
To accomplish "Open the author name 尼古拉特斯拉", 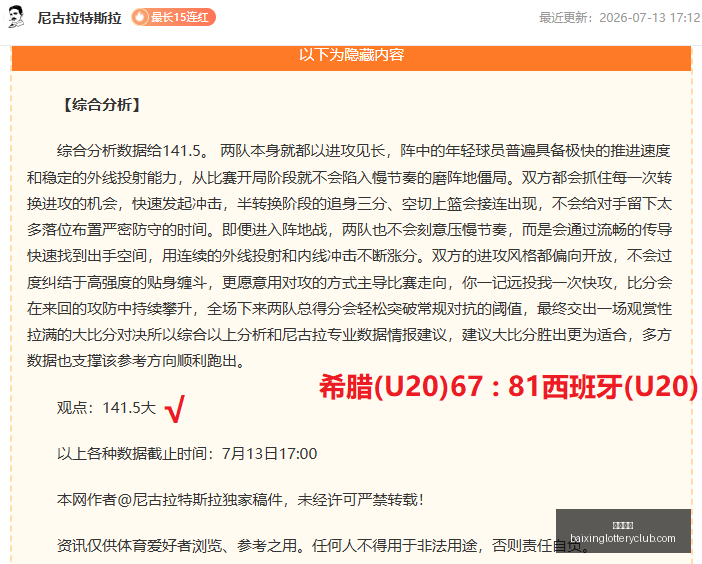I will (80, 18).
